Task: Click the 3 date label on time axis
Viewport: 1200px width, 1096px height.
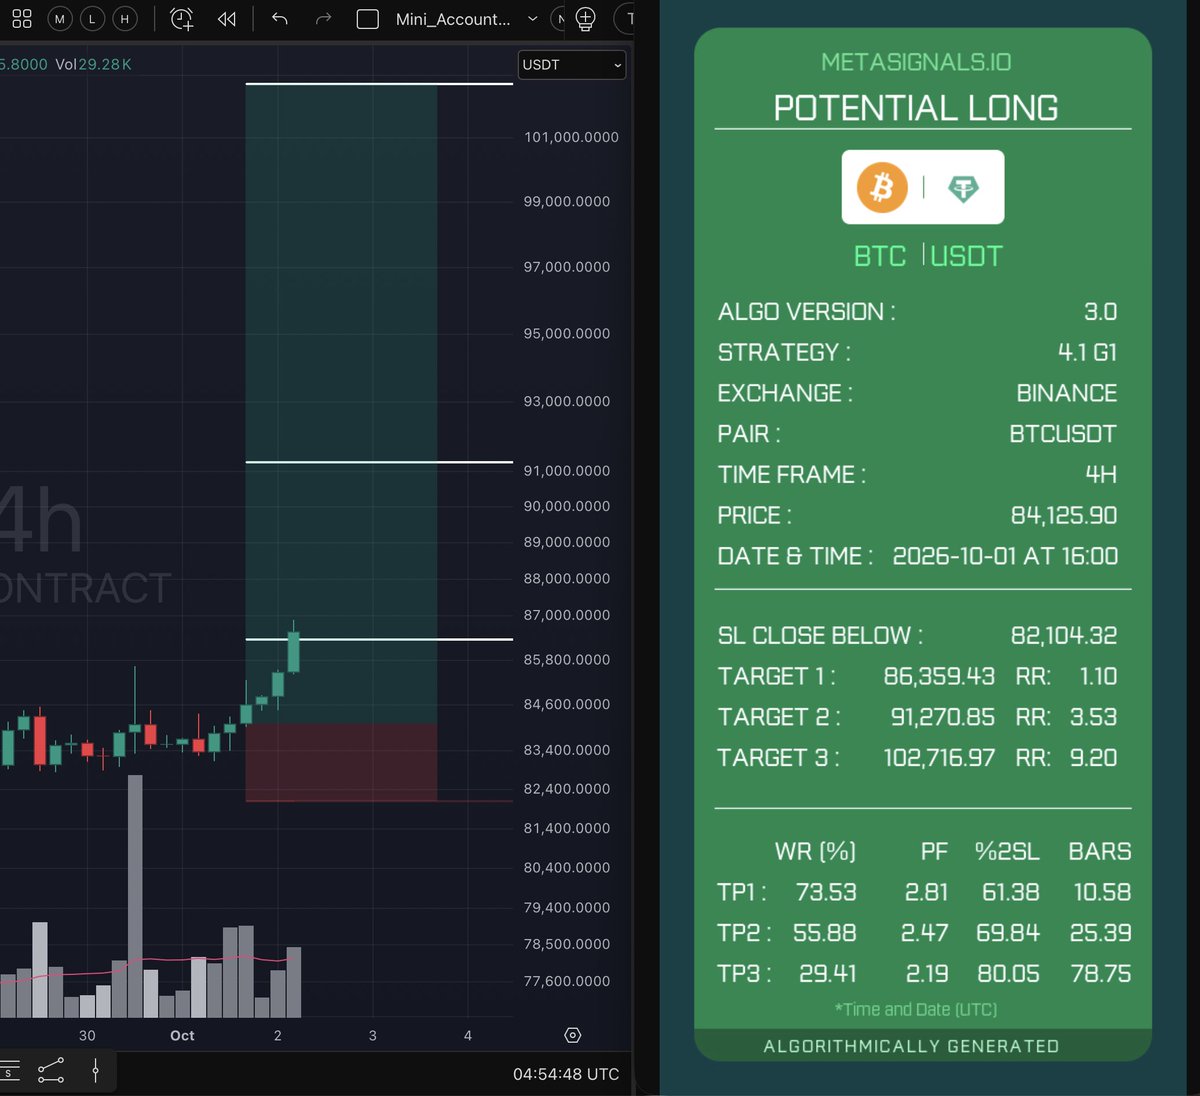Action: click(x=373, y=1035)
